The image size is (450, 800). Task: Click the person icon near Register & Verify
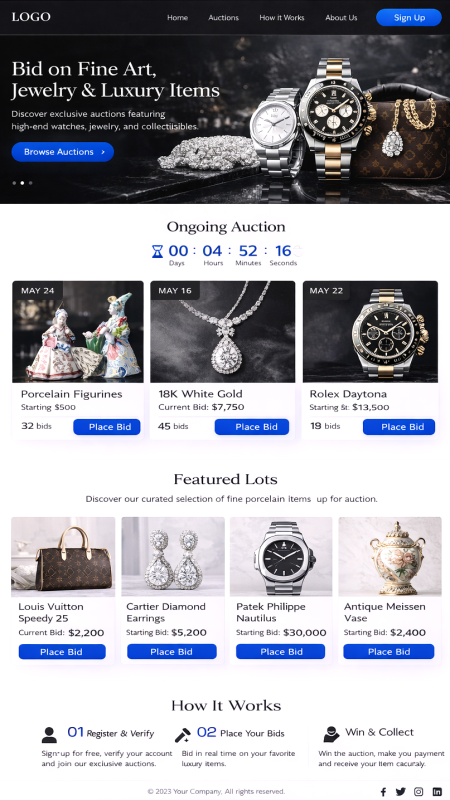49,735
